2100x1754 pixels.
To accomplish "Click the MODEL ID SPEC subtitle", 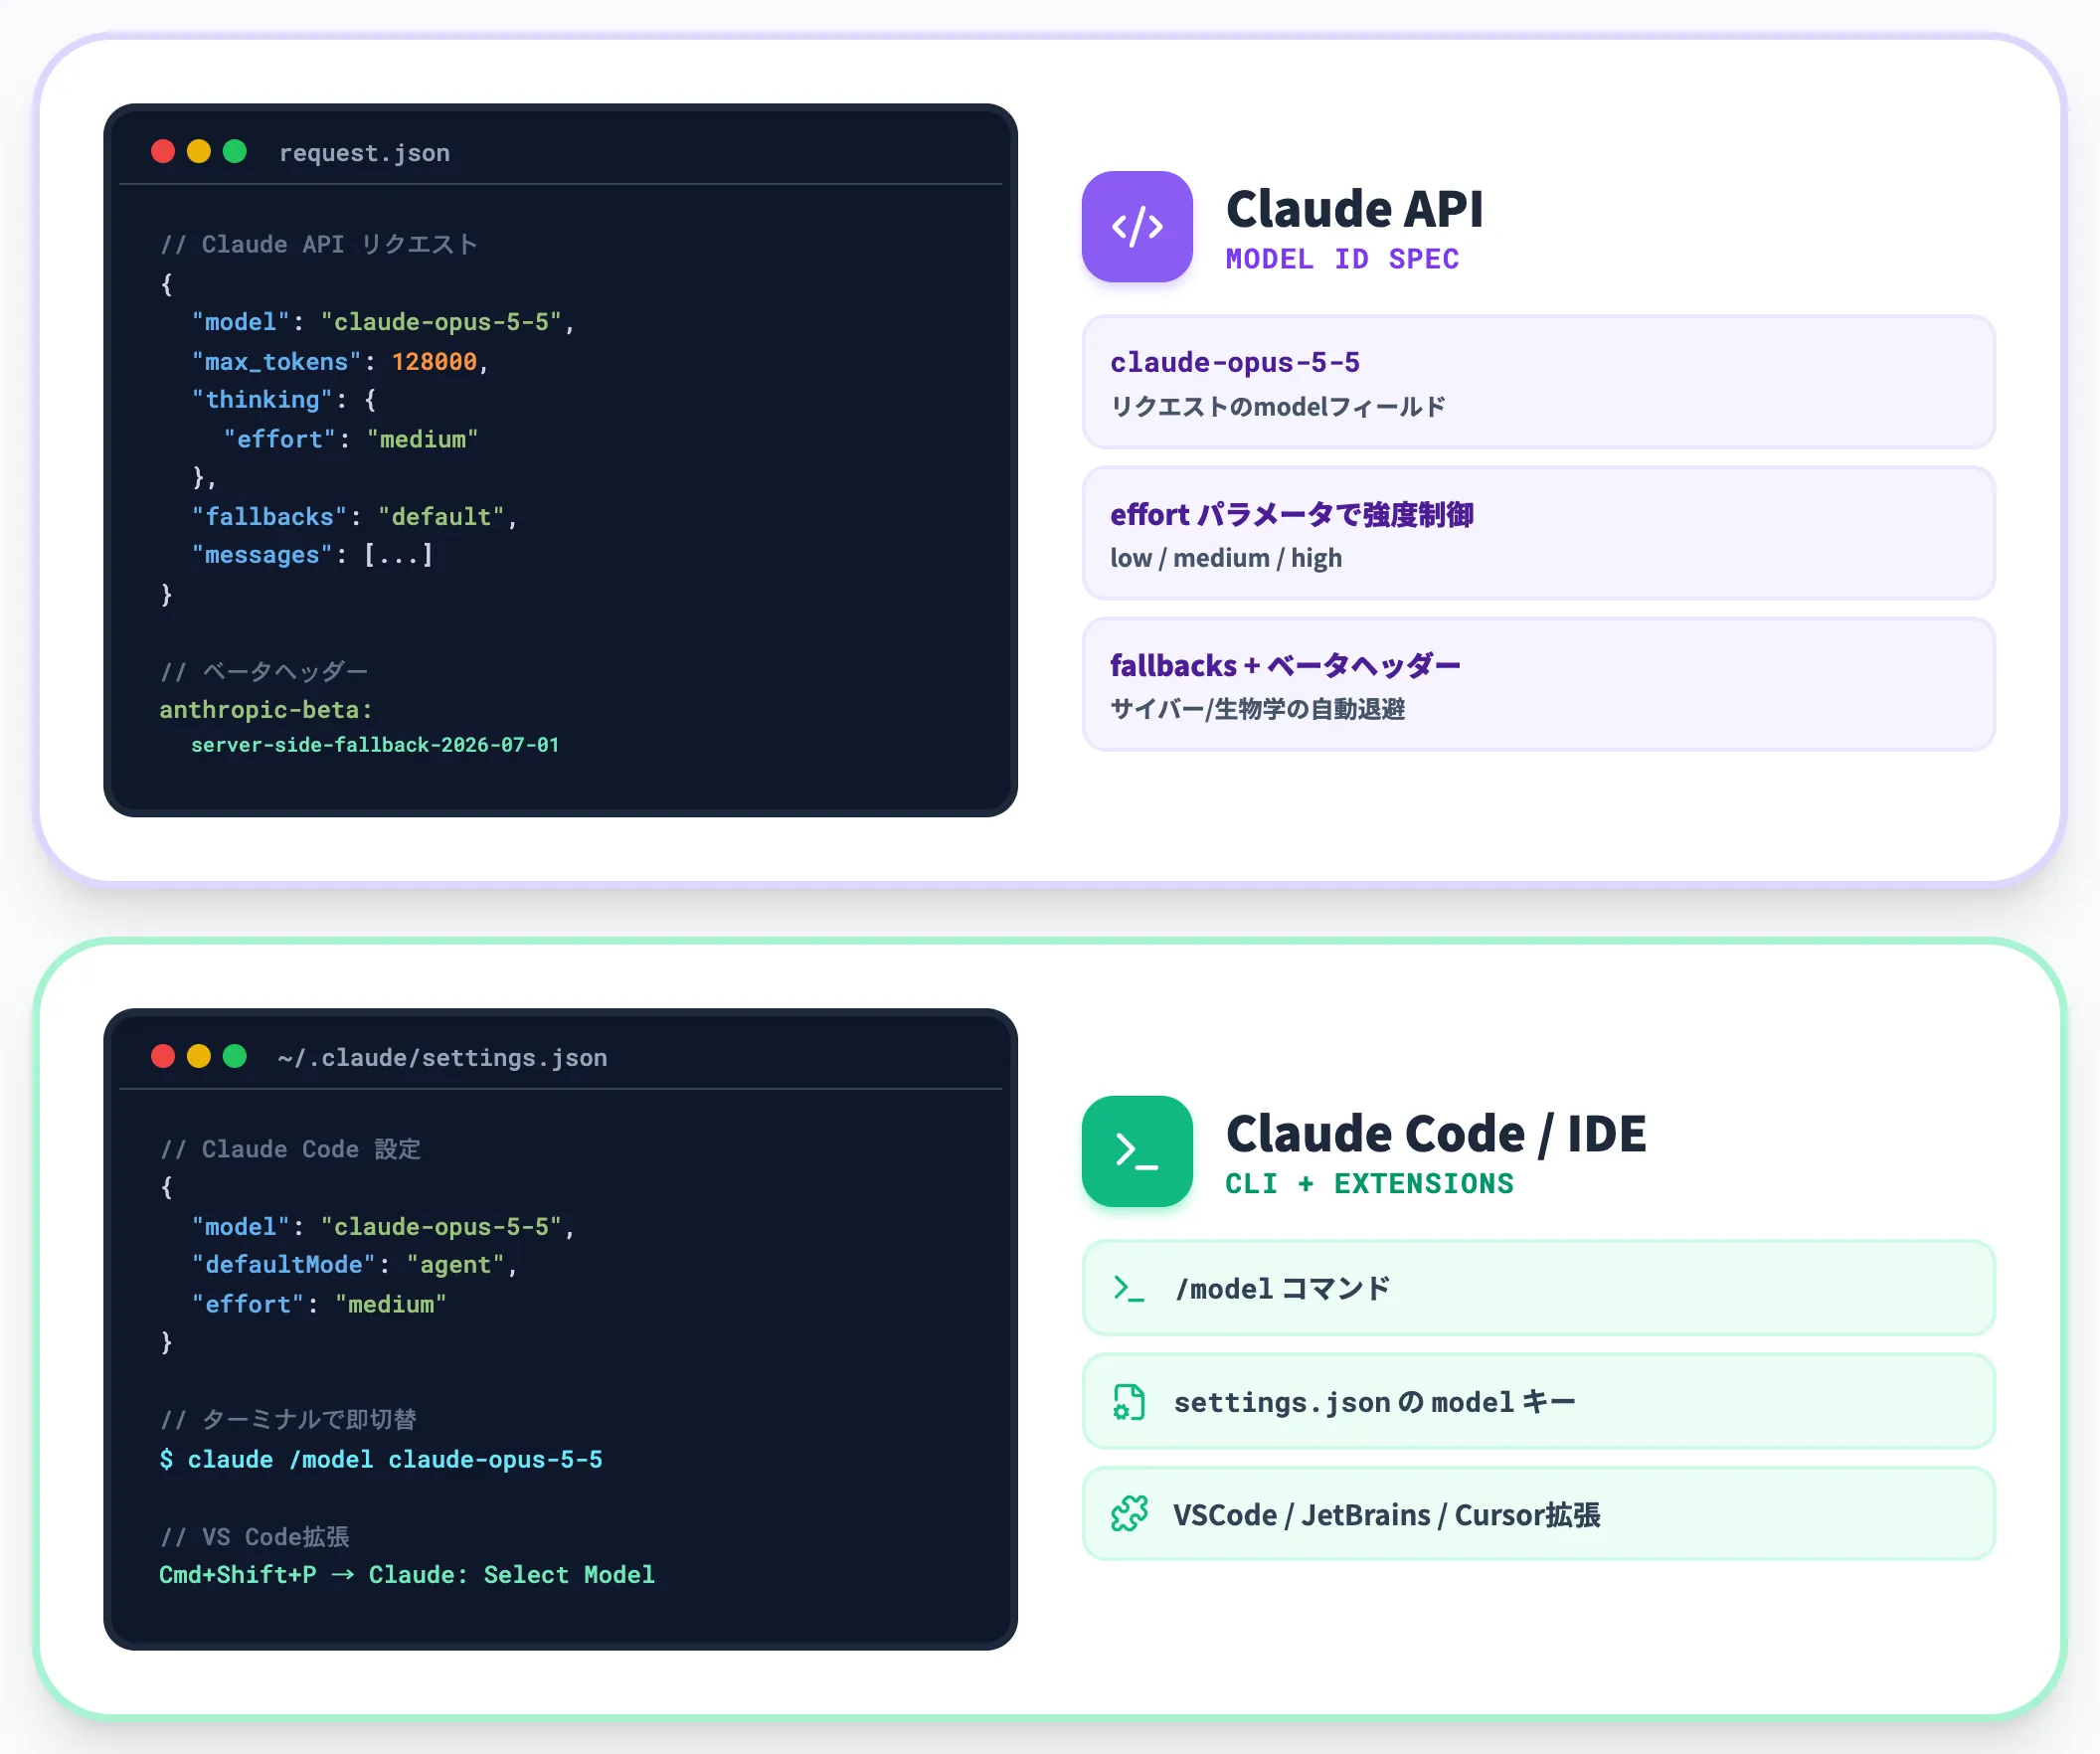I will pos(1342,259).
